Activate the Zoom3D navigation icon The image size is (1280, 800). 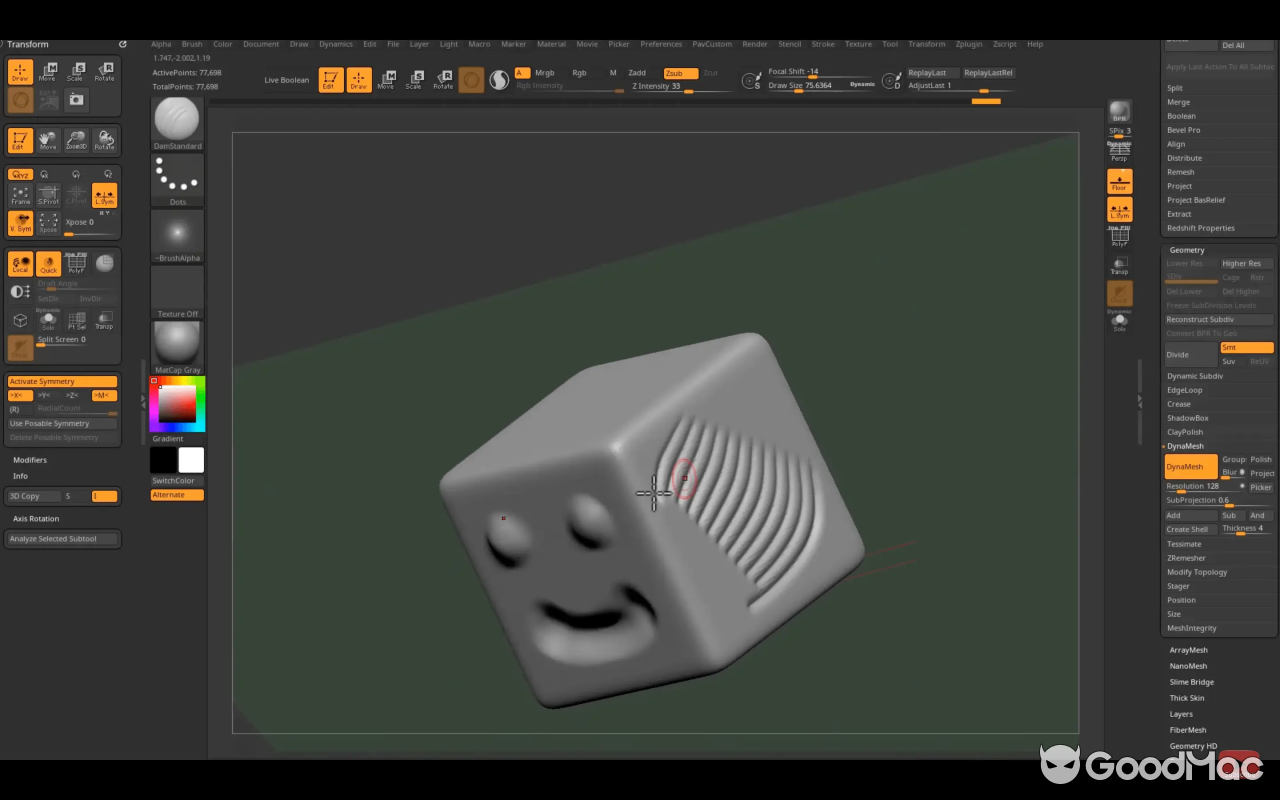[76, 140]
